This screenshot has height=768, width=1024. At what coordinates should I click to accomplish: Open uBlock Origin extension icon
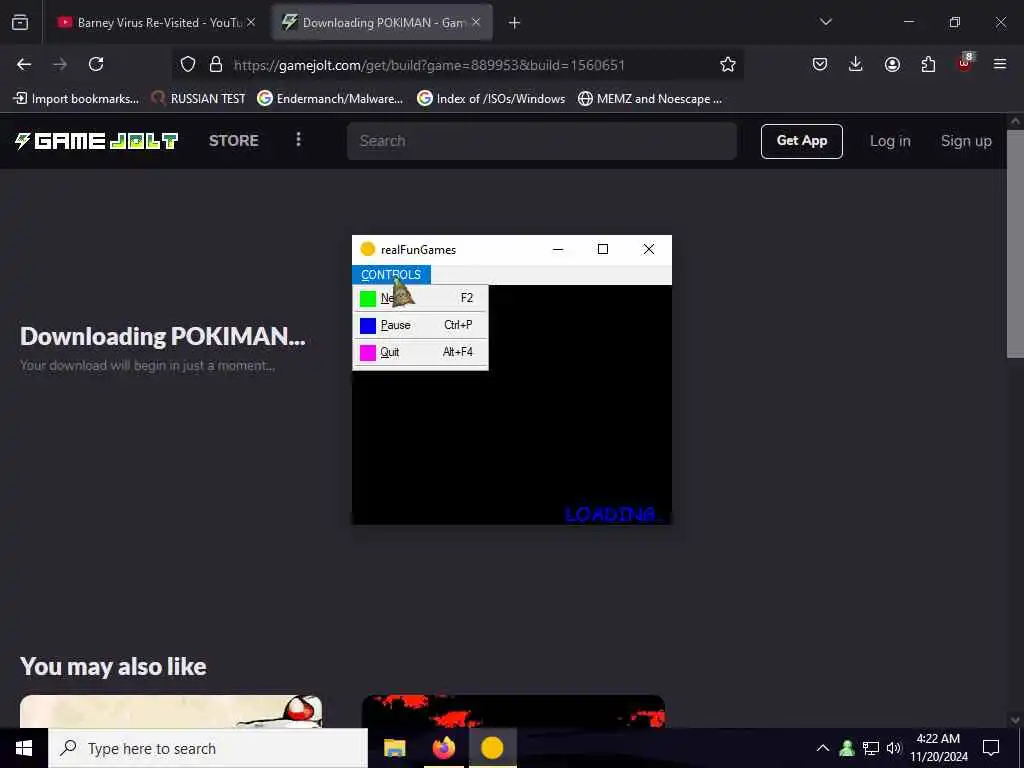965,63
